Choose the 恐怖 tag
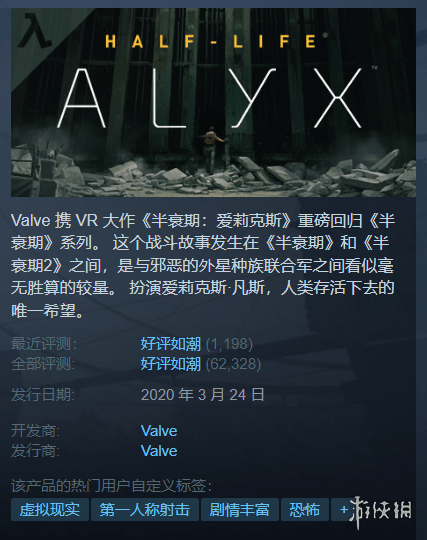Viewport: 427px width, 540px height. 304,510
